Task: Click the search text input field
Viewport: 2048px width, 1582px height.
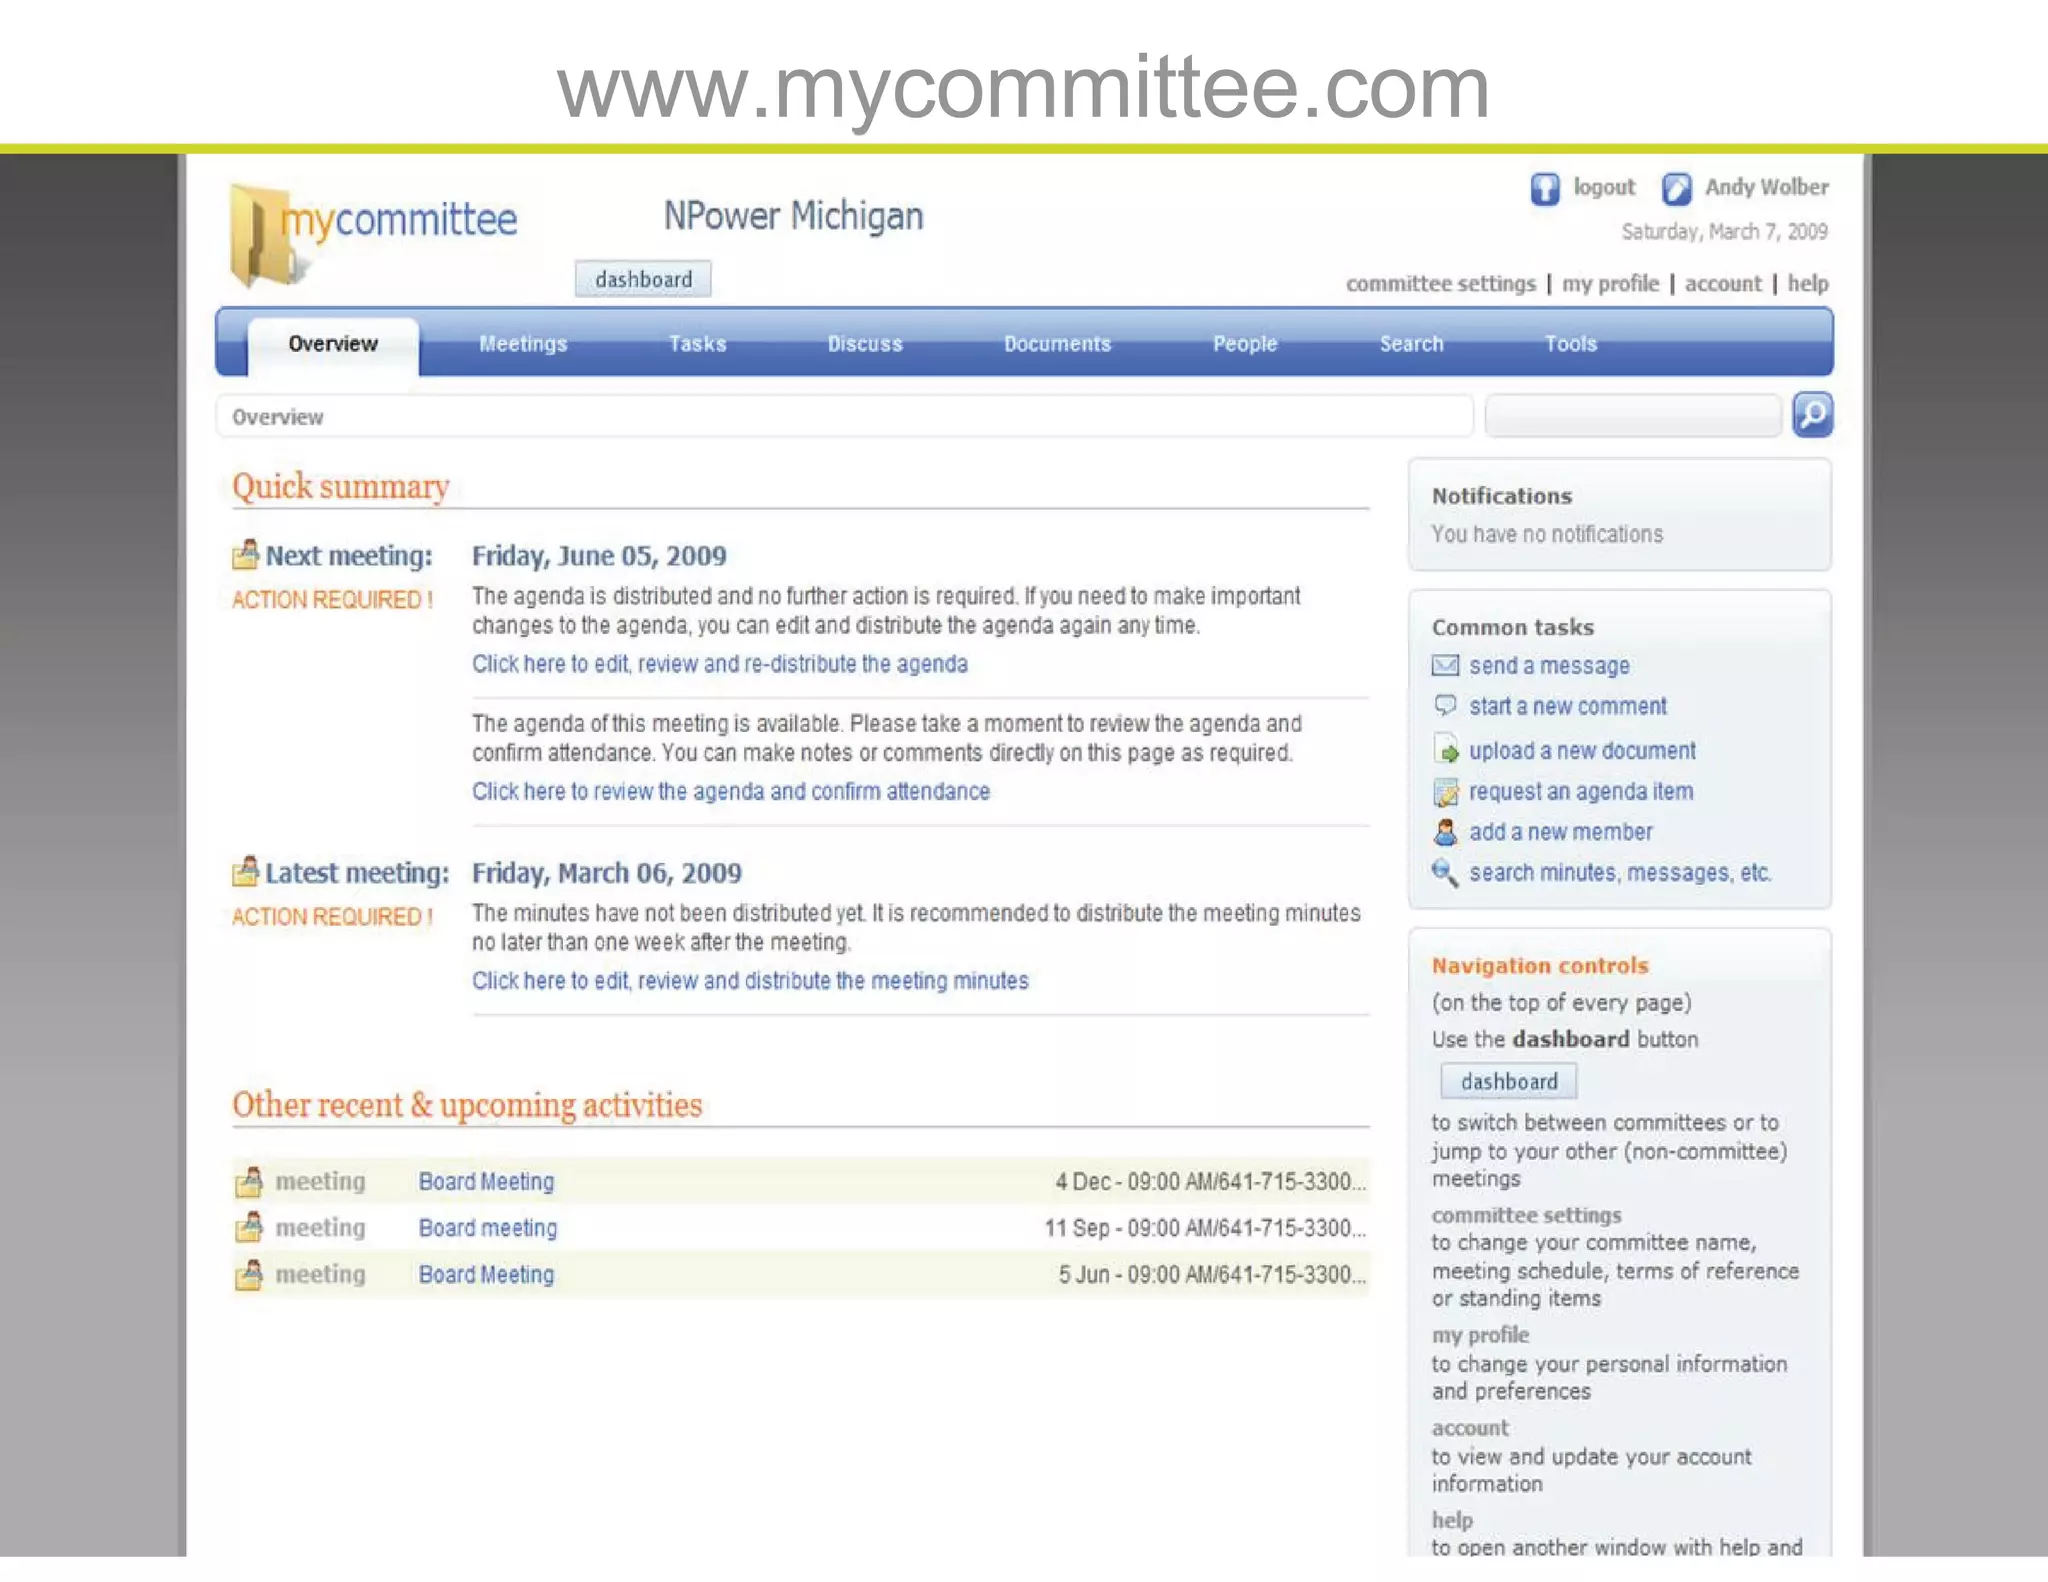Action: tap(1632, 416)
